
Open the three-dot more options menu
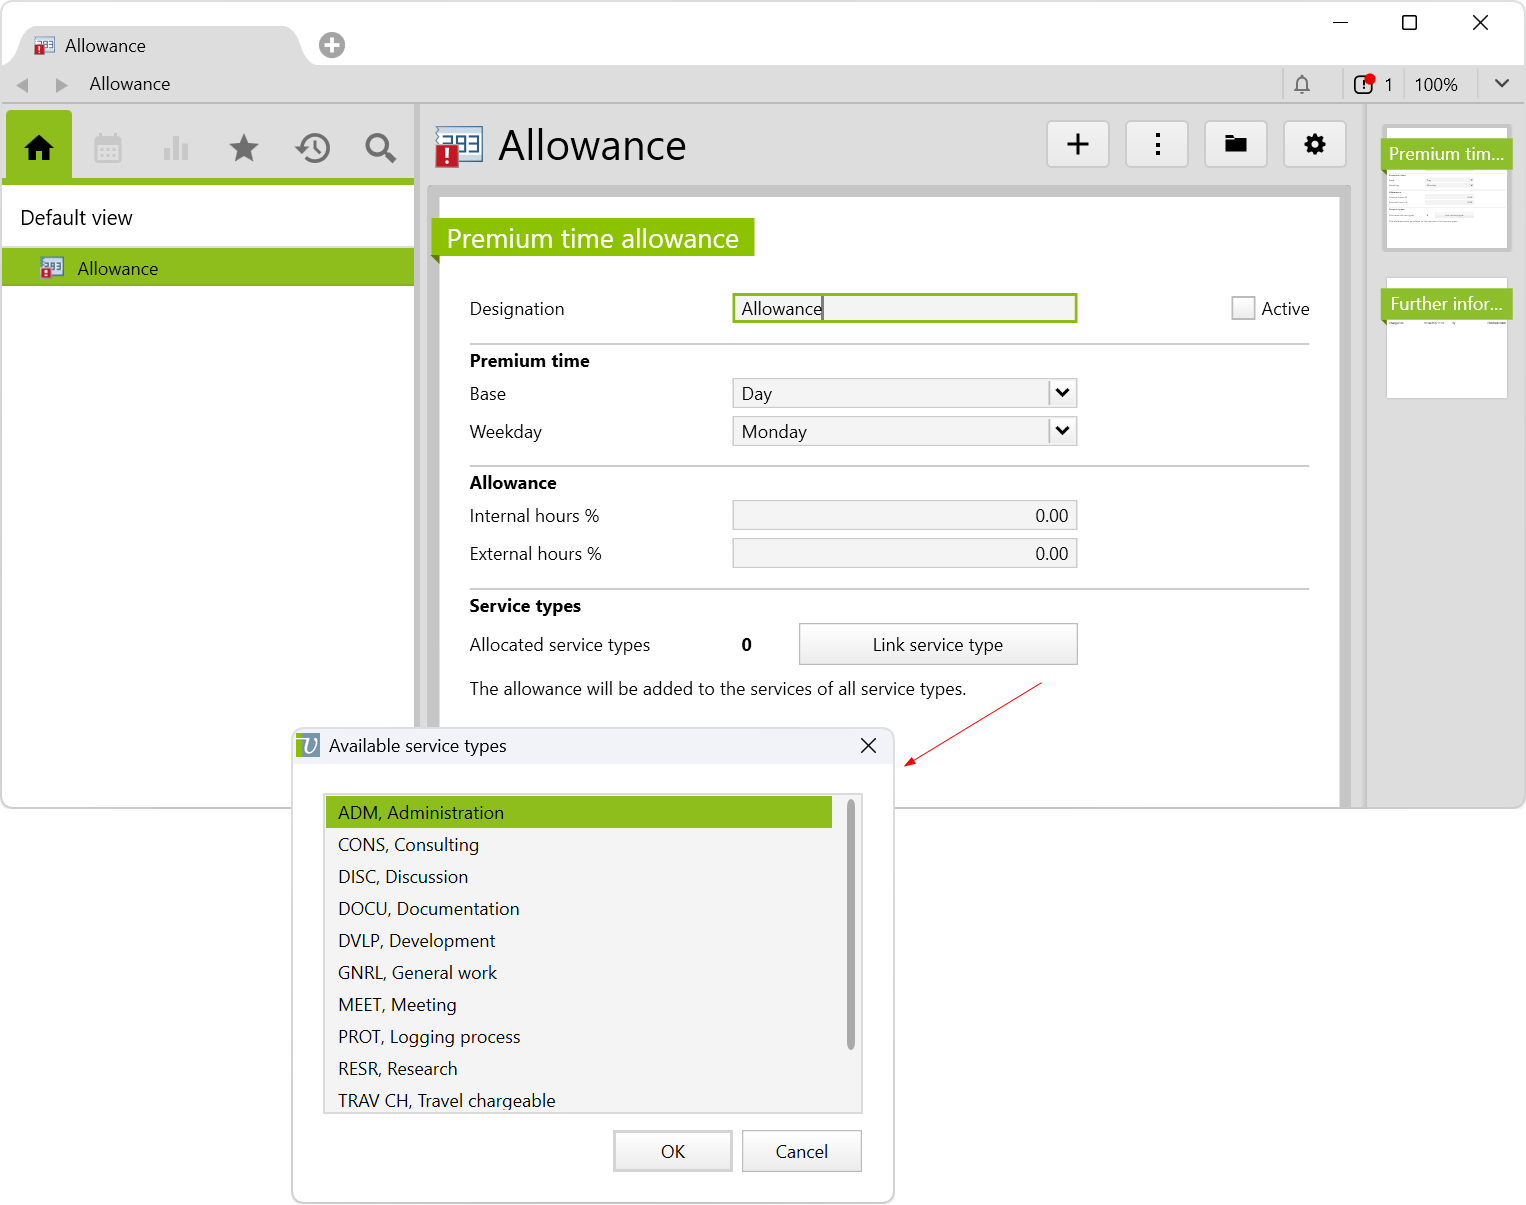click(x=1157, y=145)
